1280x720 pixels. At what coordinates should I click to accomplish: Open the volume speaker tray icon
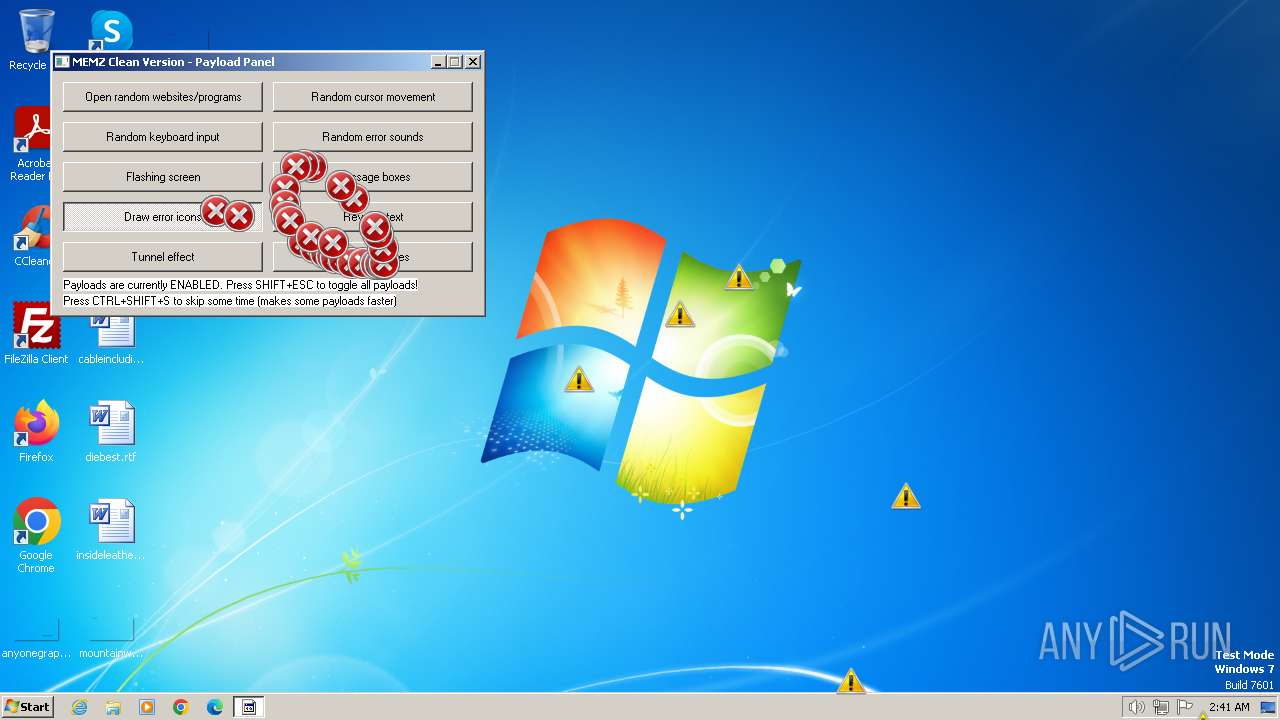(1136, 707)
